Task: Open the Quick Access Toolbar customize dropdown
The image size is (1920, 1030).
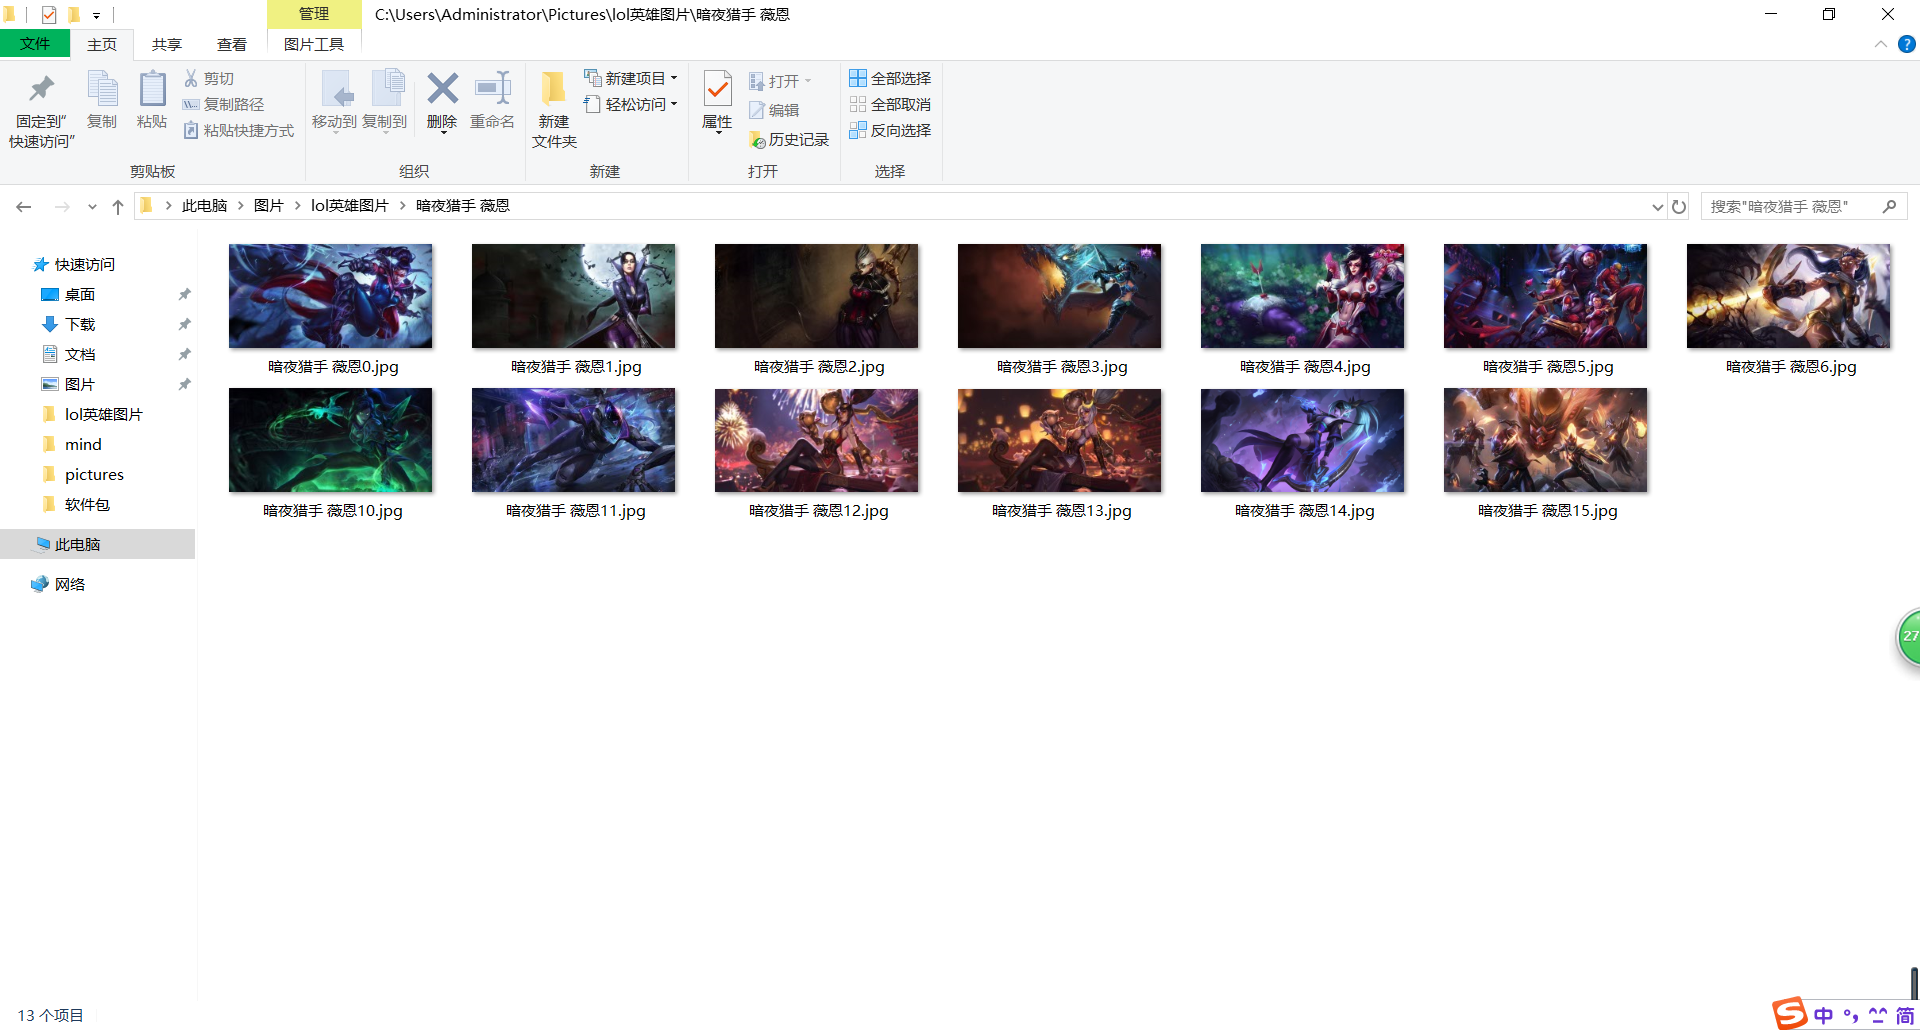Action: (96, 15)
